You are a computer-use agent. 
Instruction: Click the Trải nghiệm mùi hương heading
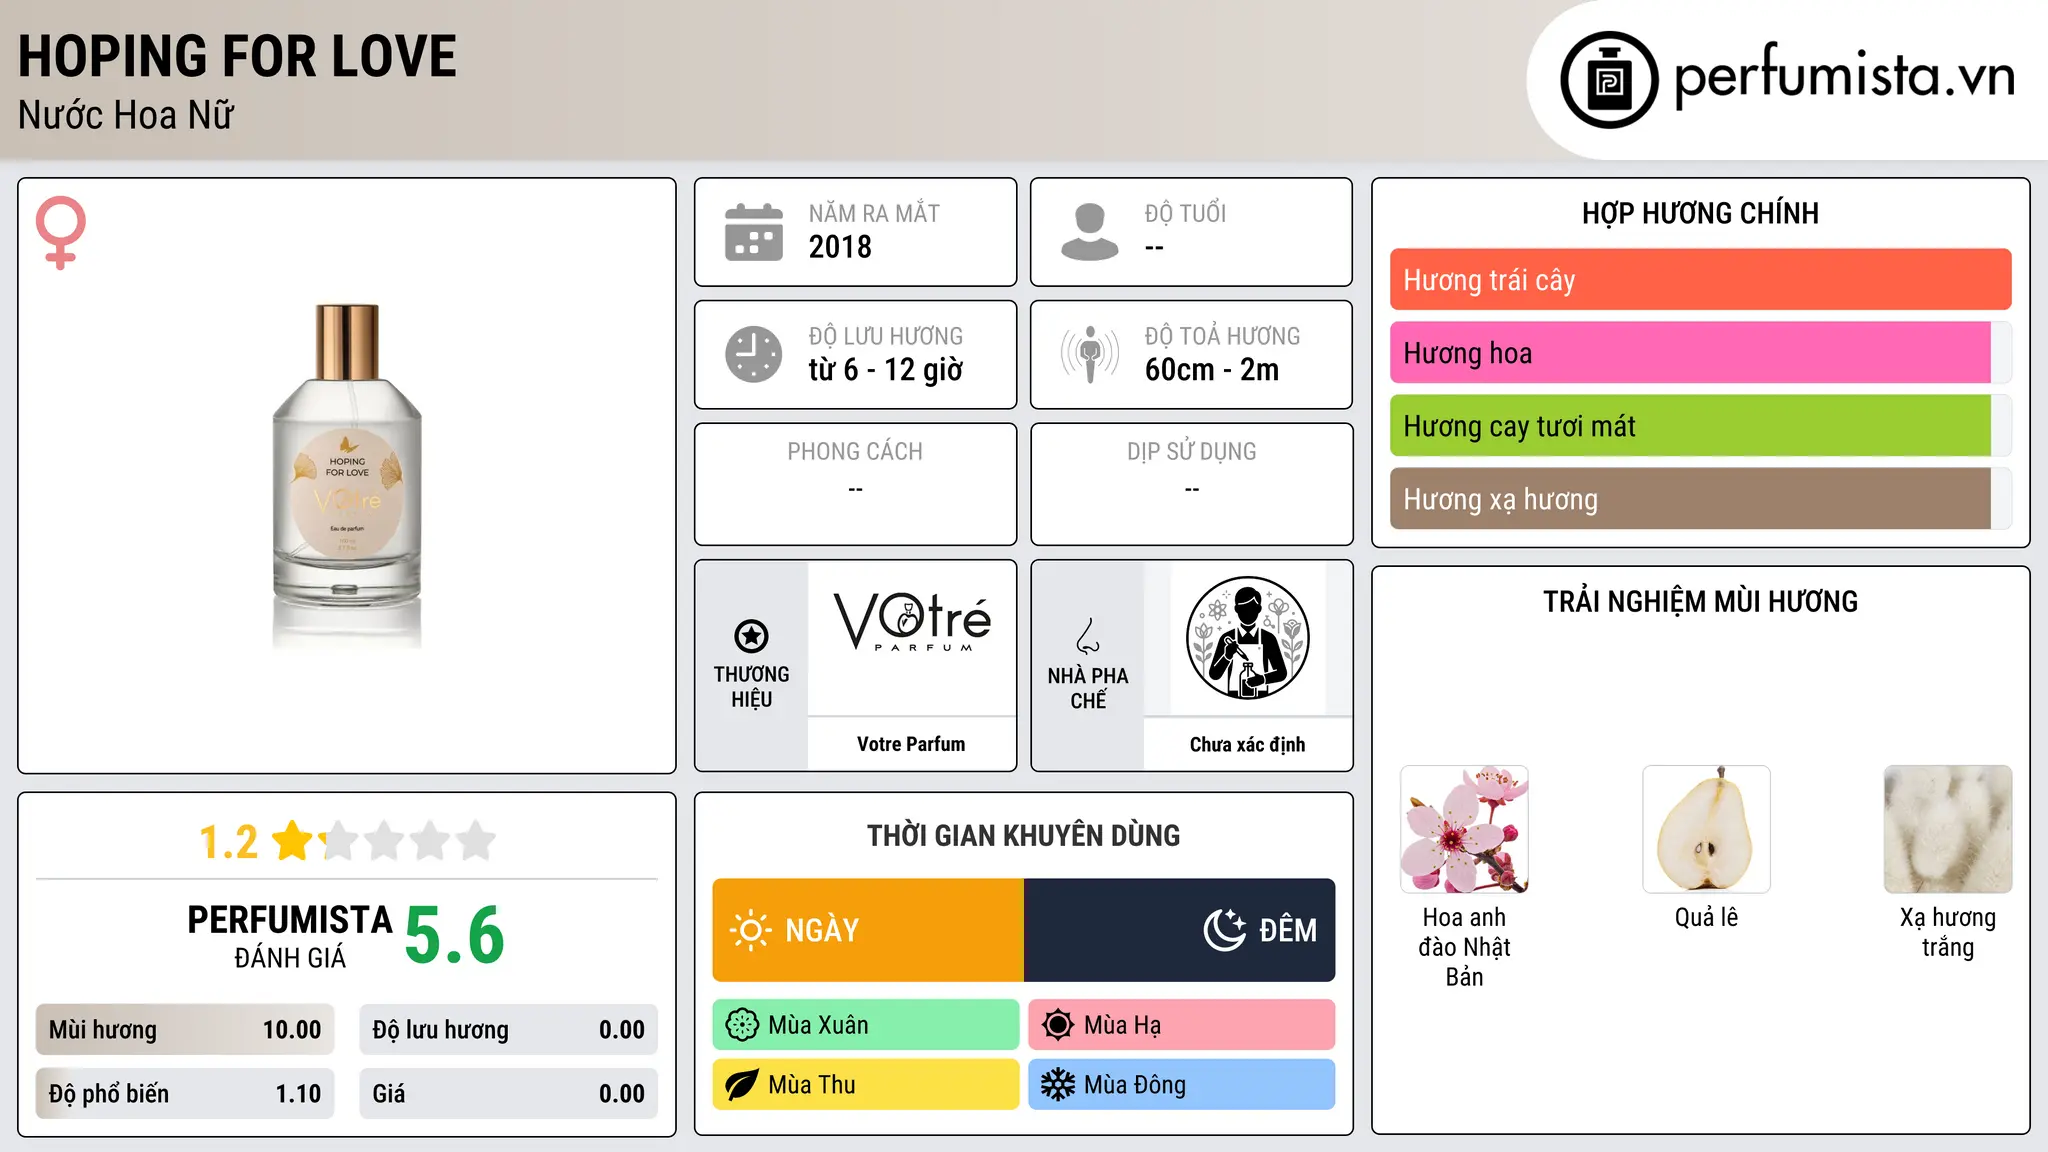(1700, 601)
